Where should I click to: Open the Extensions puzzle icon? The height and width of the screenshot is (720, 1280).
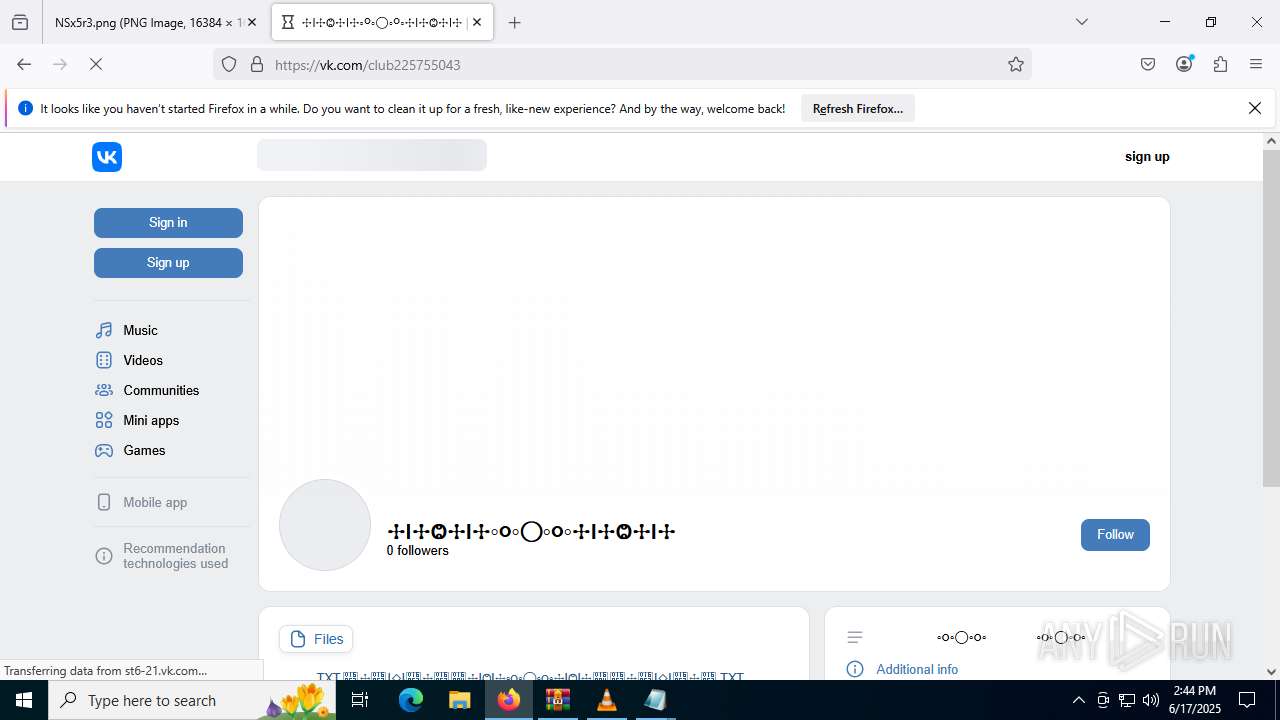coord(1220,64)
